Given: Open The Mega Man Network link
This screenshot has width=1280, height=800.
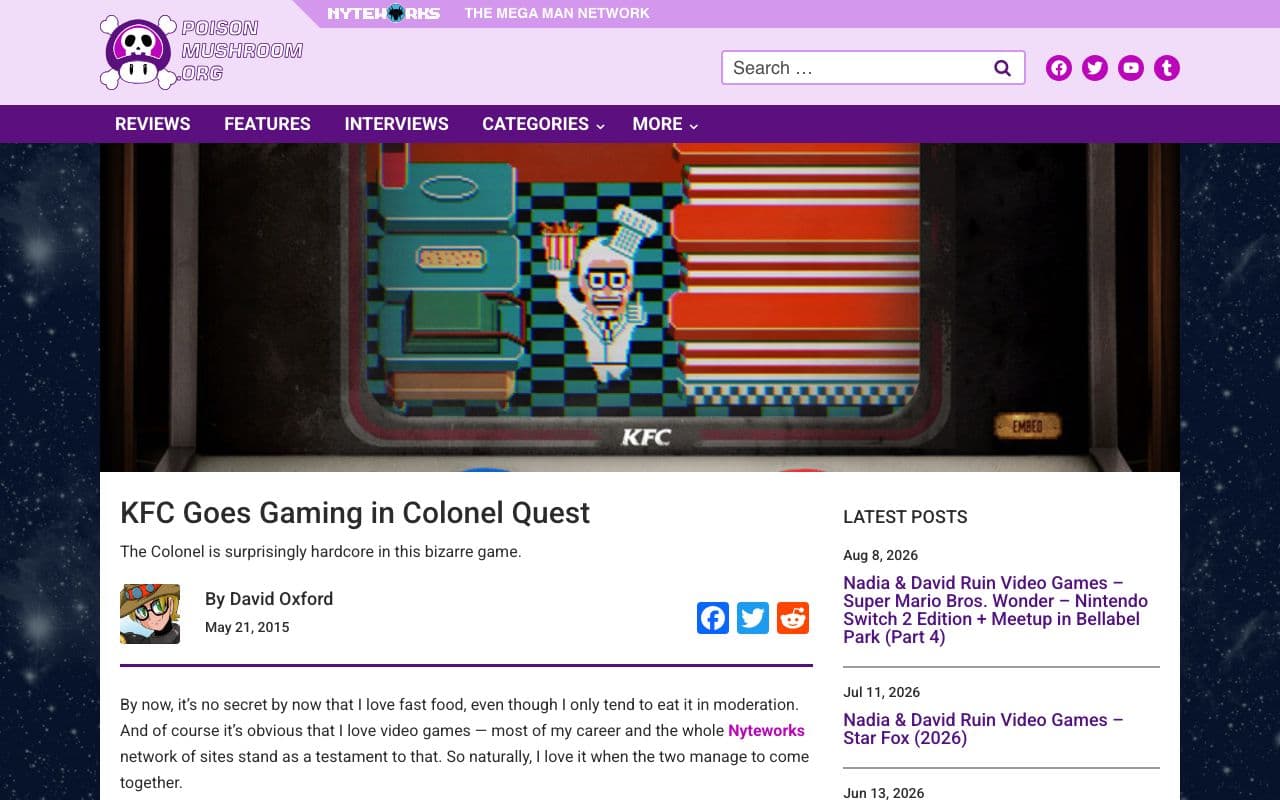Looking at the screenshot, I should tap(557, 13).
